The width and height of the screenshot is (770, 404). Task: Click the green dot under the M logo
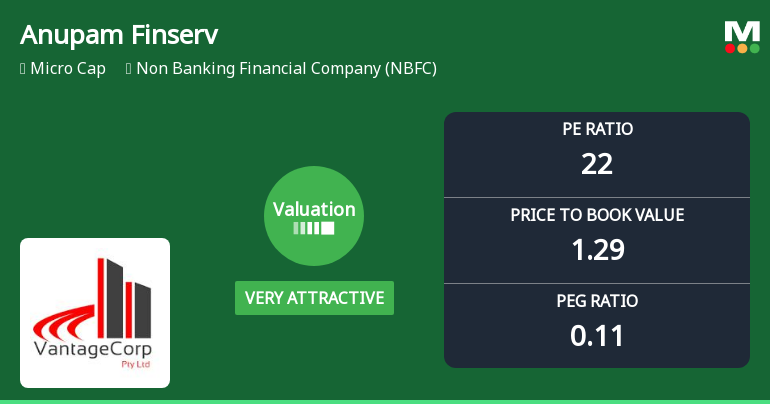pos(754,48)
